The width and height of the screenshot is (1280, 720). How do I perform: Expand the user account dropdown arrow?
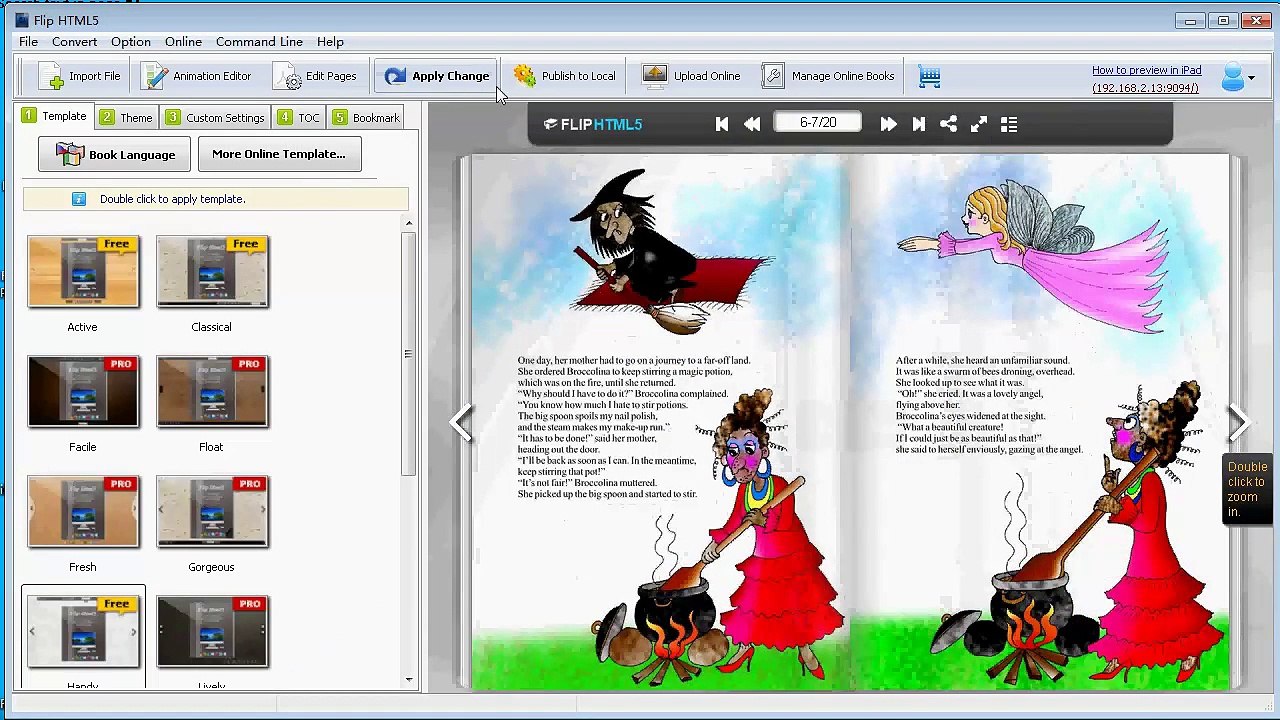coord(1251,78)
